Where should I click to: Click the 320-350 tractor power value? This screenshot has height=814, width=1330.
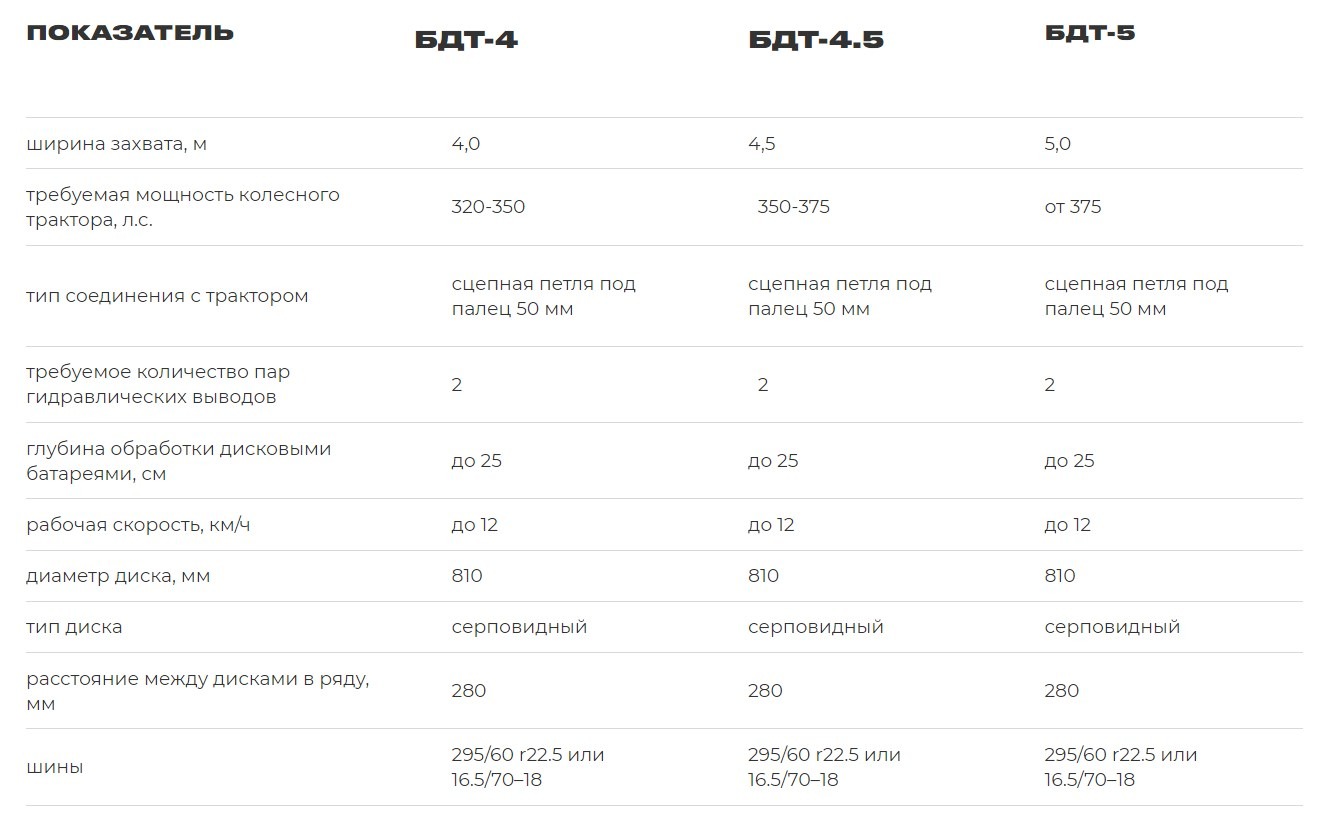[x=488, y=207]
